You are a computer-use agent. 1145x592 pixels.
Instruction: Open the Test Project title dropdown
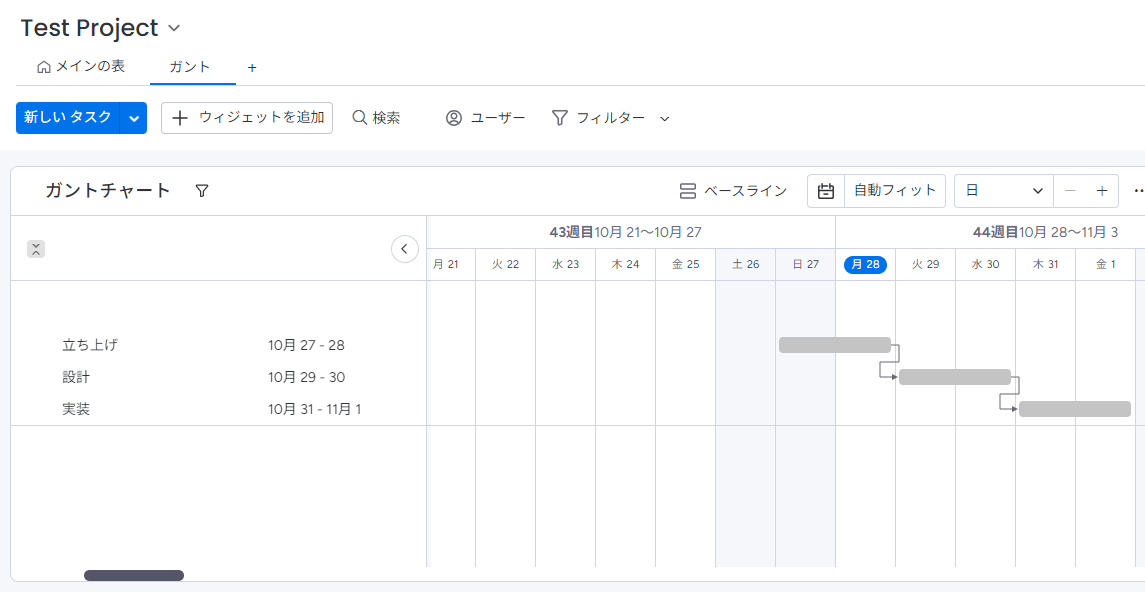pos(174,28)
